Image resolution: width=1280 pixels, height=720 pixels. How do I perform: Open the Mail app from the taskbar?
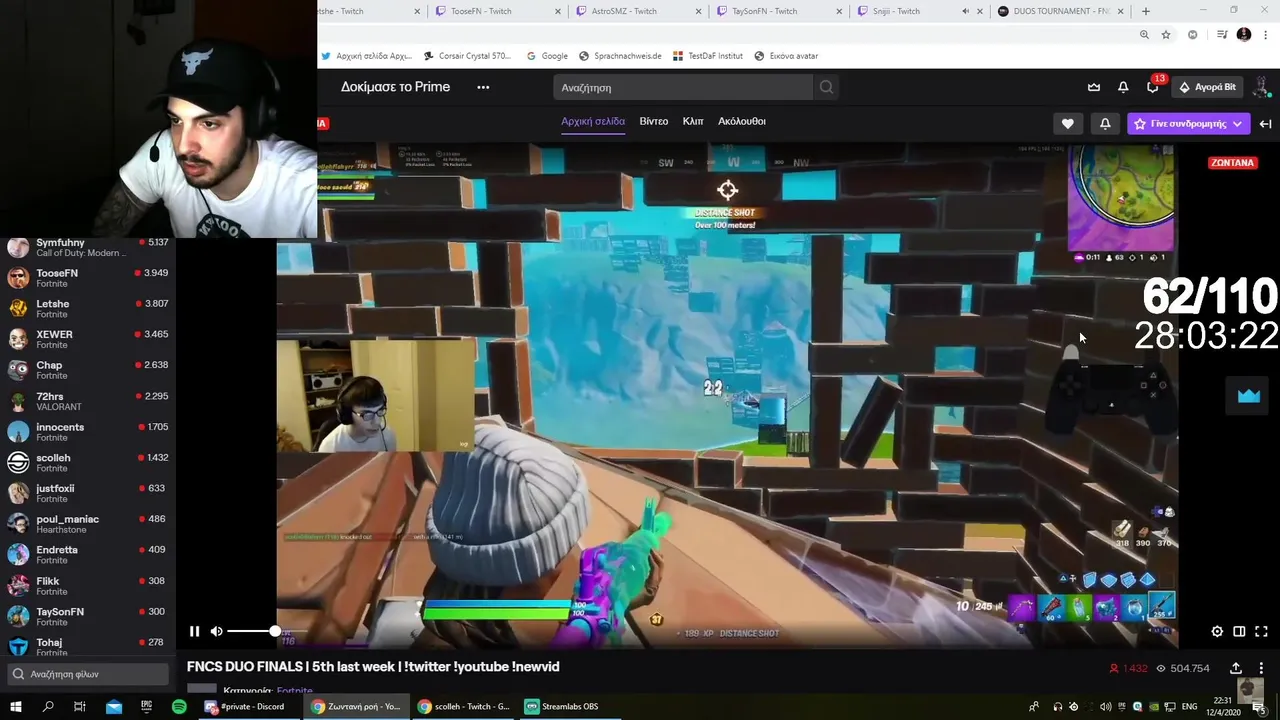[x=114, y=706]
